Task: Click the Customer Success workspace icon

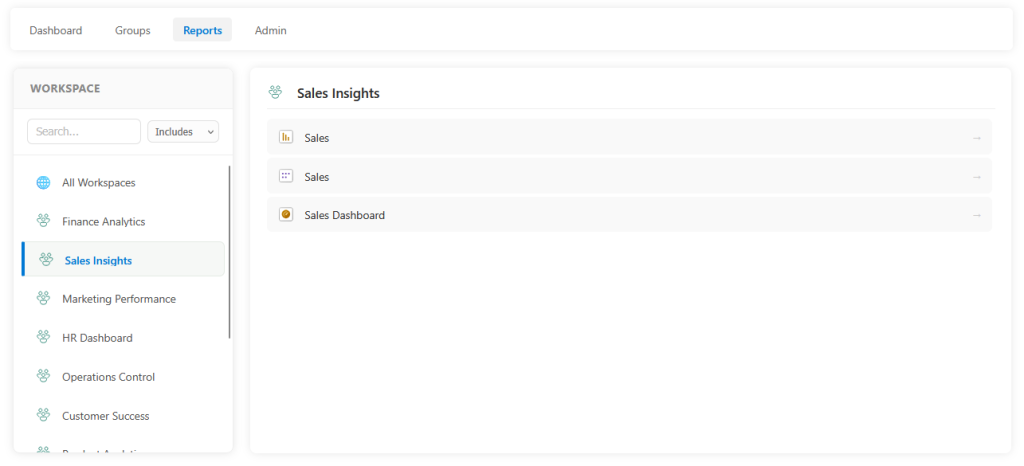Action: point(43,415)
